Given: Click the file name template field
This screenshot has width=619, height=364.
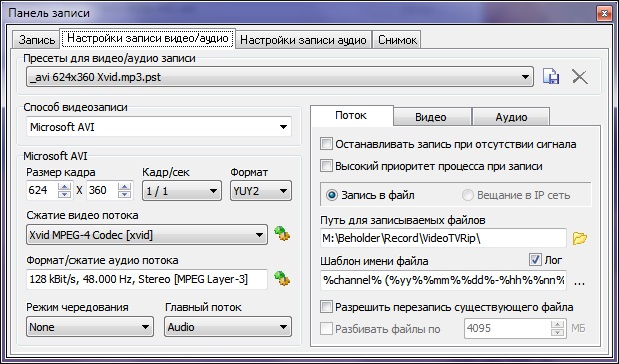Looking at the screenshot, I should (443, 280).
